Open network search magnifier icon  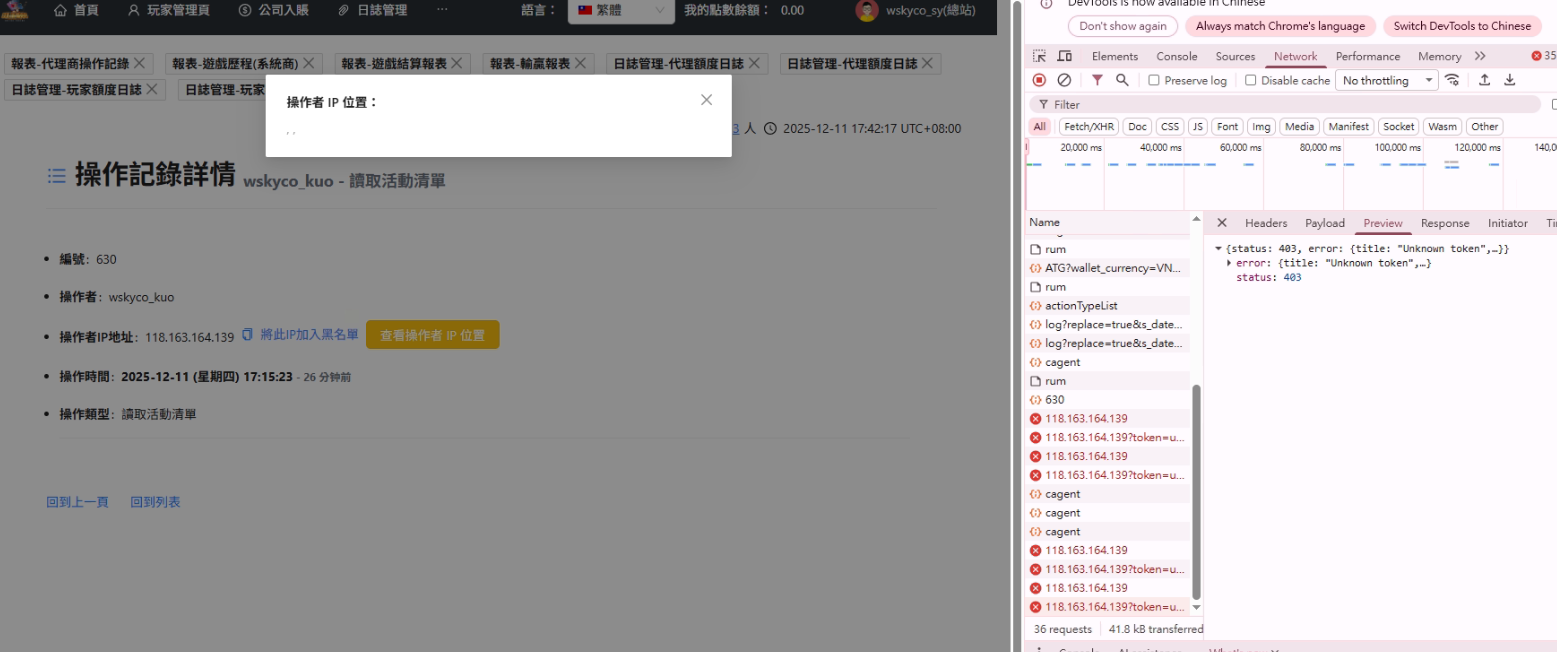coord(1122,80)
